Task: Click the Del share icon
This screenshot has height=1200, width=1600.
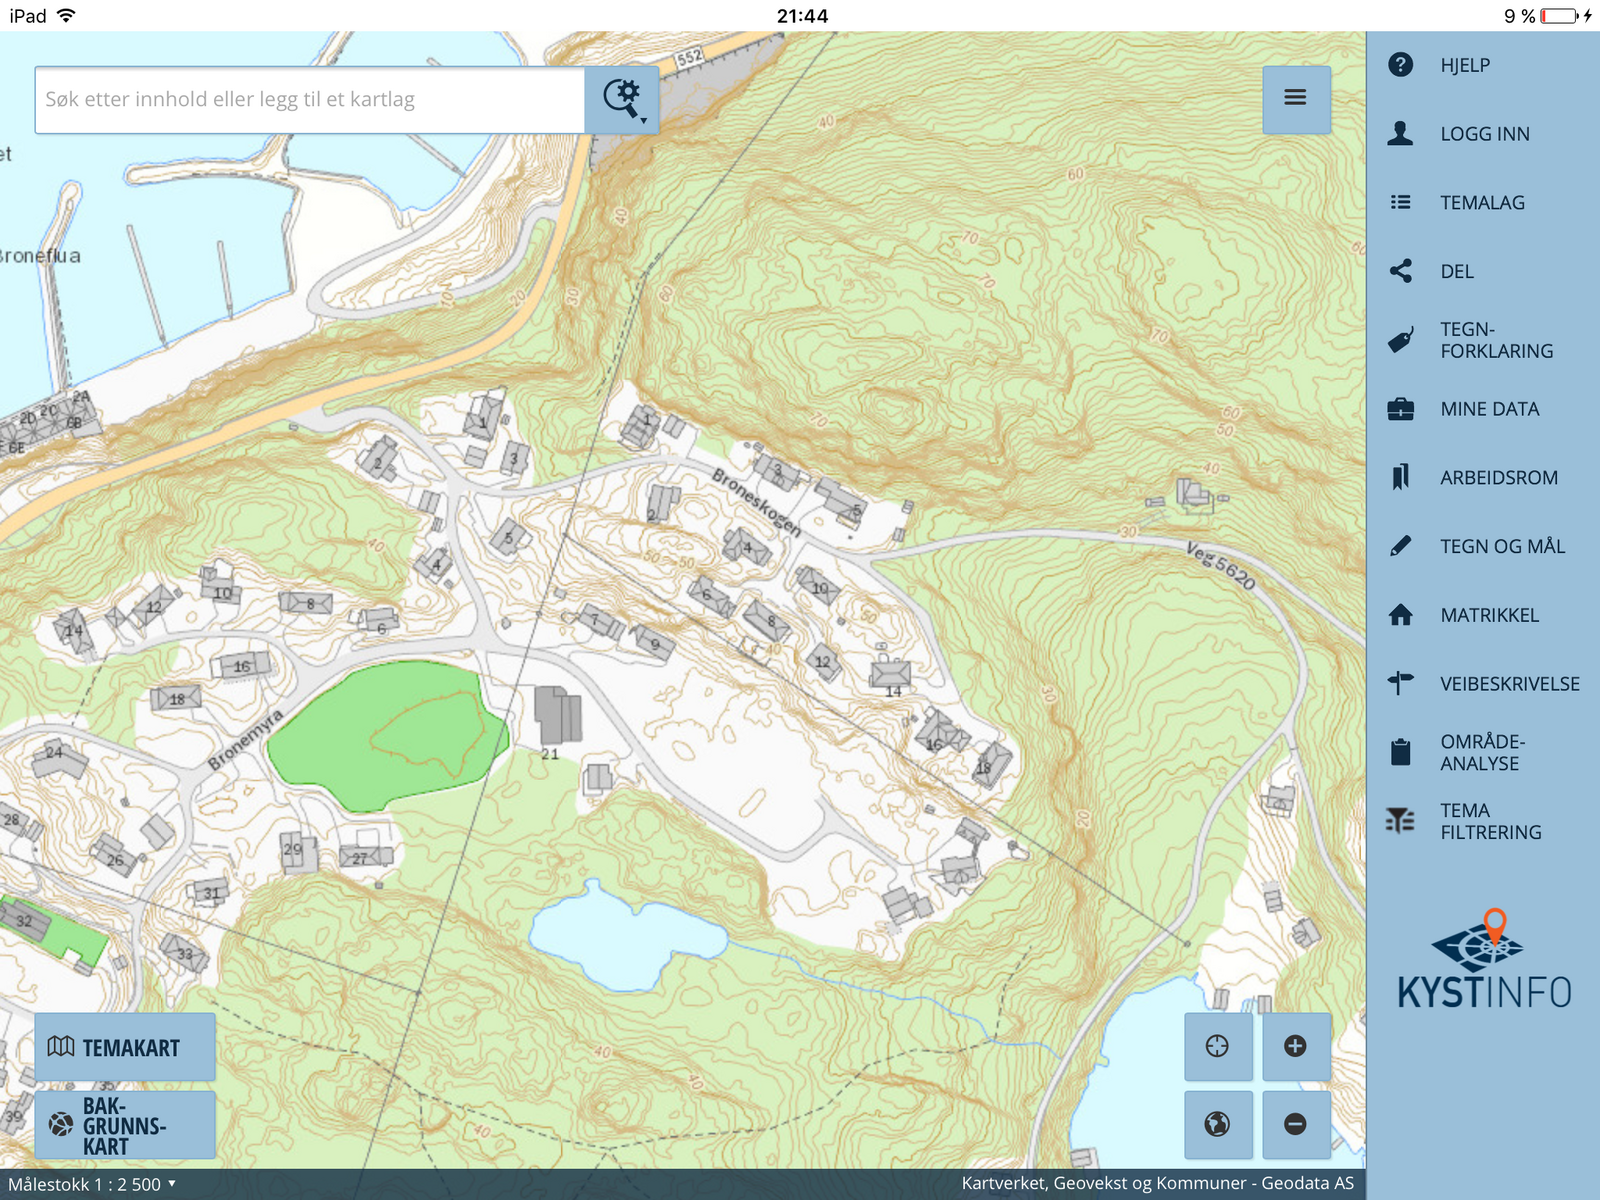Action: (1401, 271)
